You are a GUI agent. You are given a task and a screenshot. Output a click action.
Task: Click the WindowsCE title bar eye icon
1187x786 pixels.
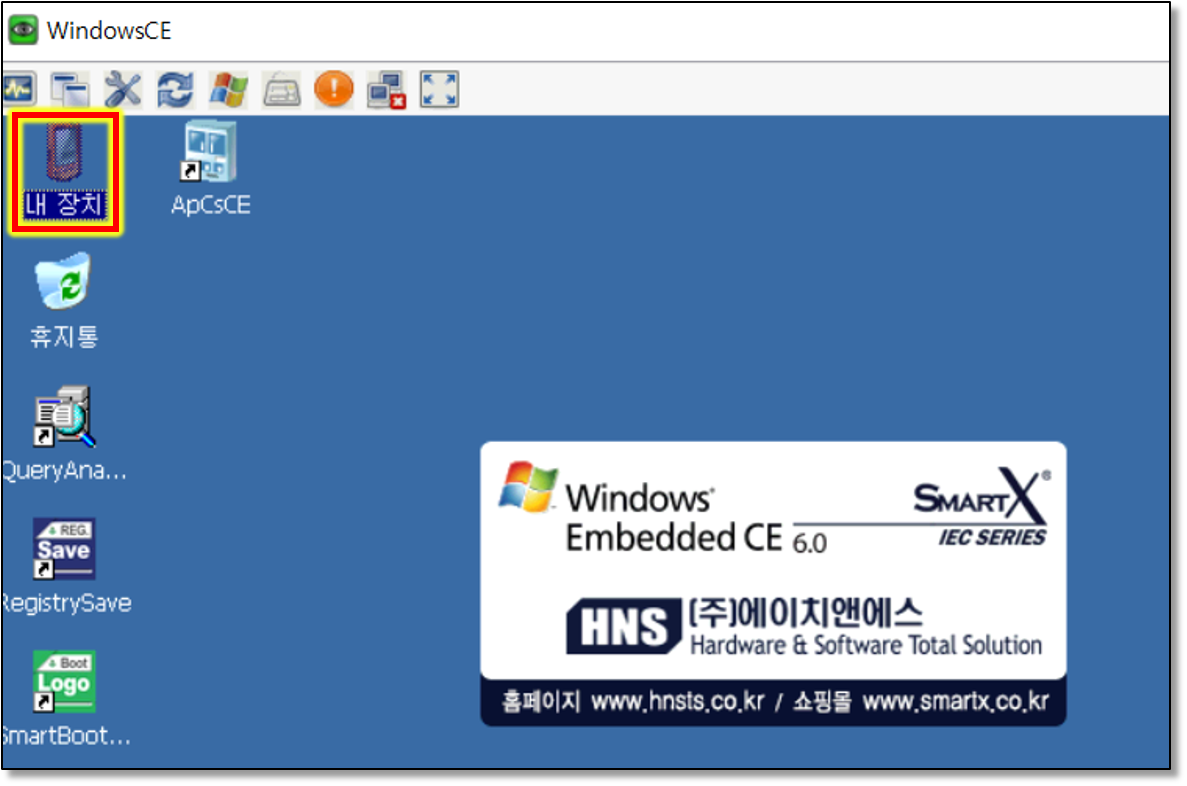[x=23, y=30]
